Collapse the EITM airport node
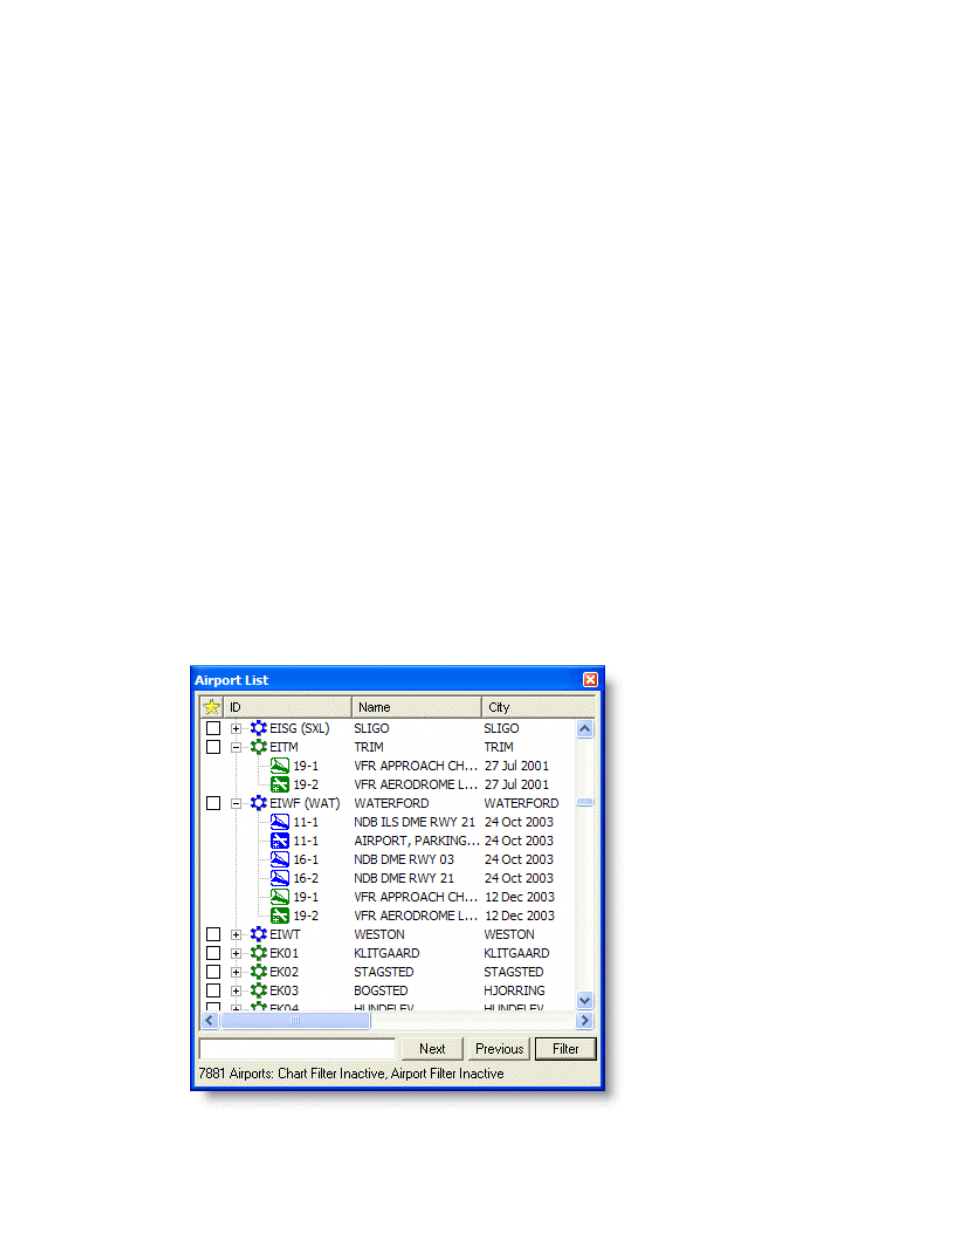 [236, 747]
